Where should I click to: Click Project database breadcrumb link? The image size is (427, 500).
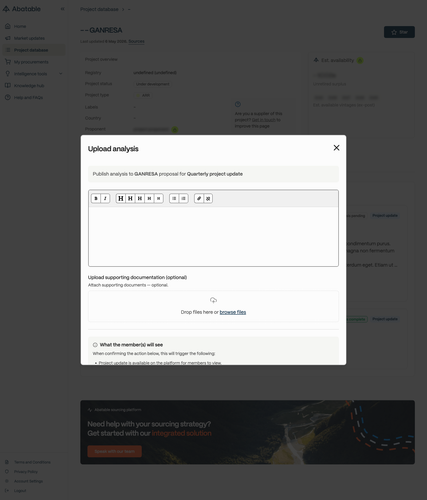coord(99,9)
